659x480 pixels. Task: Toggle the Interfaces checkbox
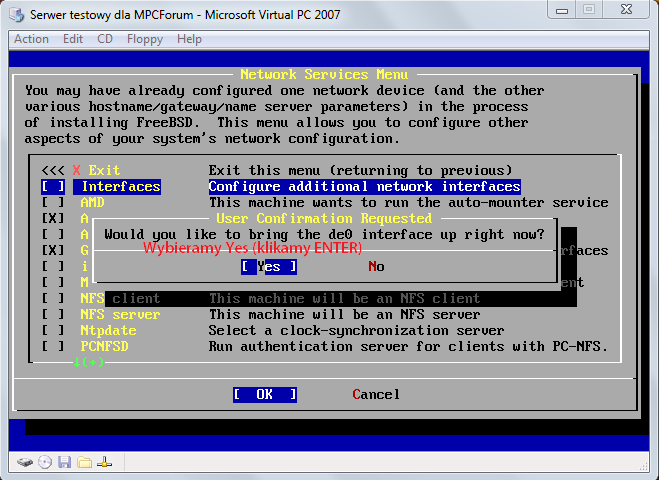tap(53, 186)
